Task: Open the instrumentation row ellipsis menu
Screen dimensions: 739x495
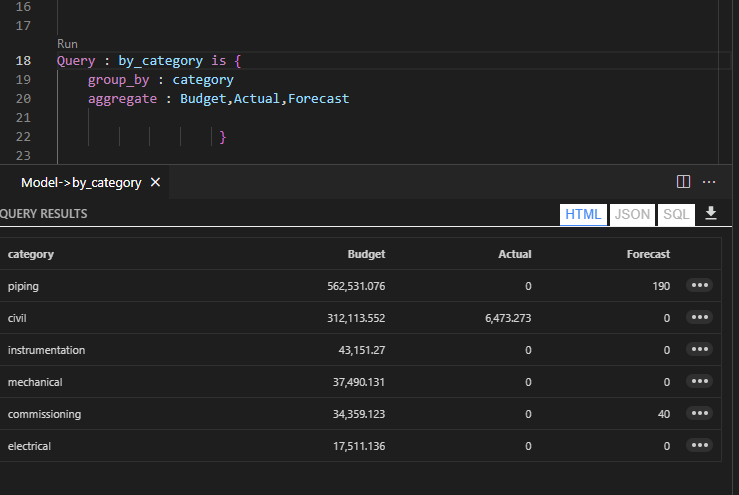Action: click(x=699, y=349)
